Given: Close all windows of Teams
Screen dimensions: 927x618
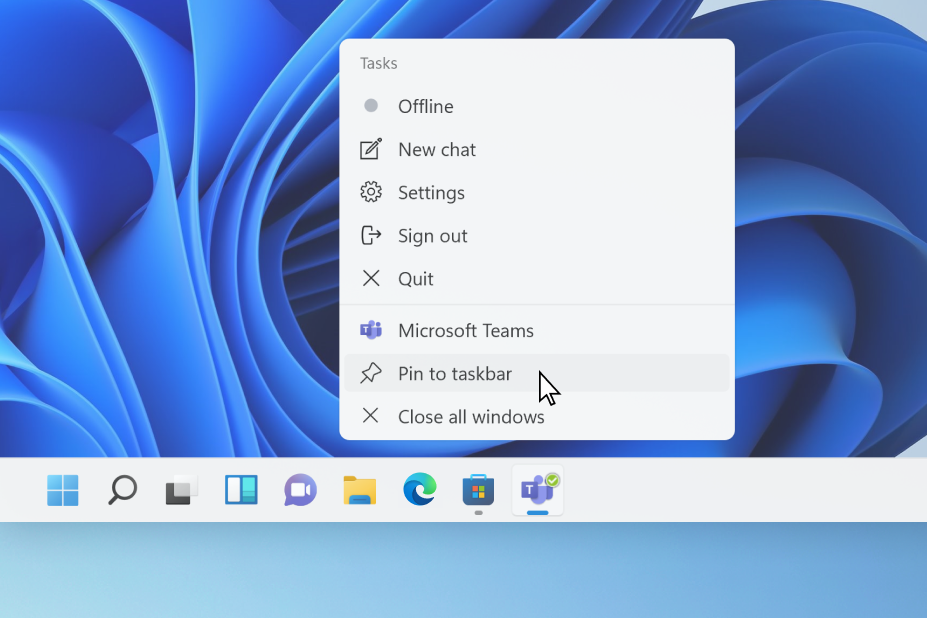Looking at the screenshot, I should pos(537,416).
